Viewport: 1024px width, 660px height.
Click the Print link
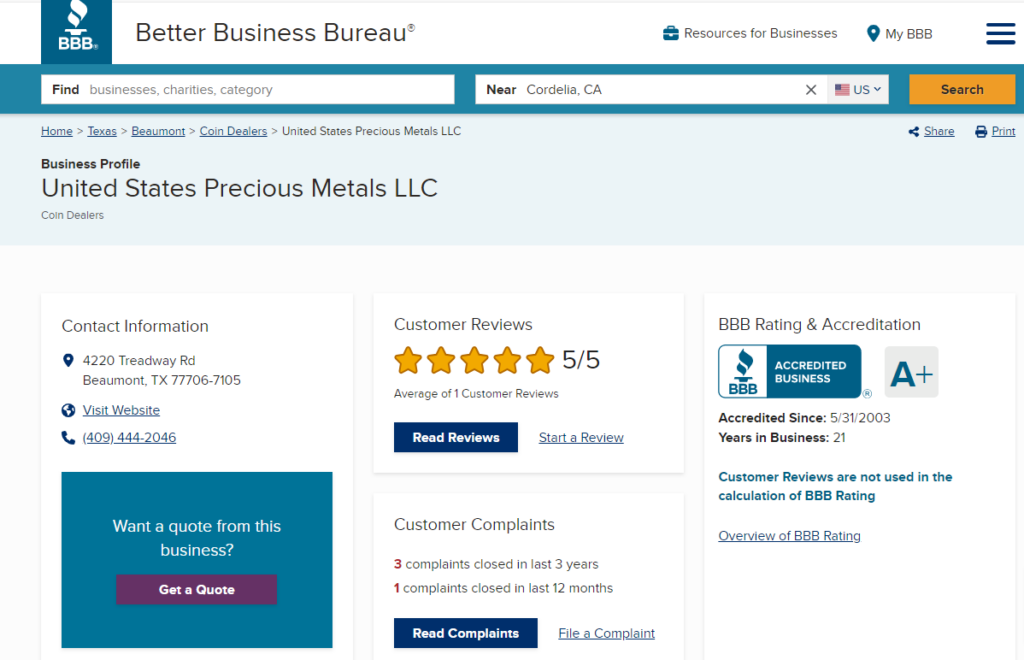(x=1003, y=131)
